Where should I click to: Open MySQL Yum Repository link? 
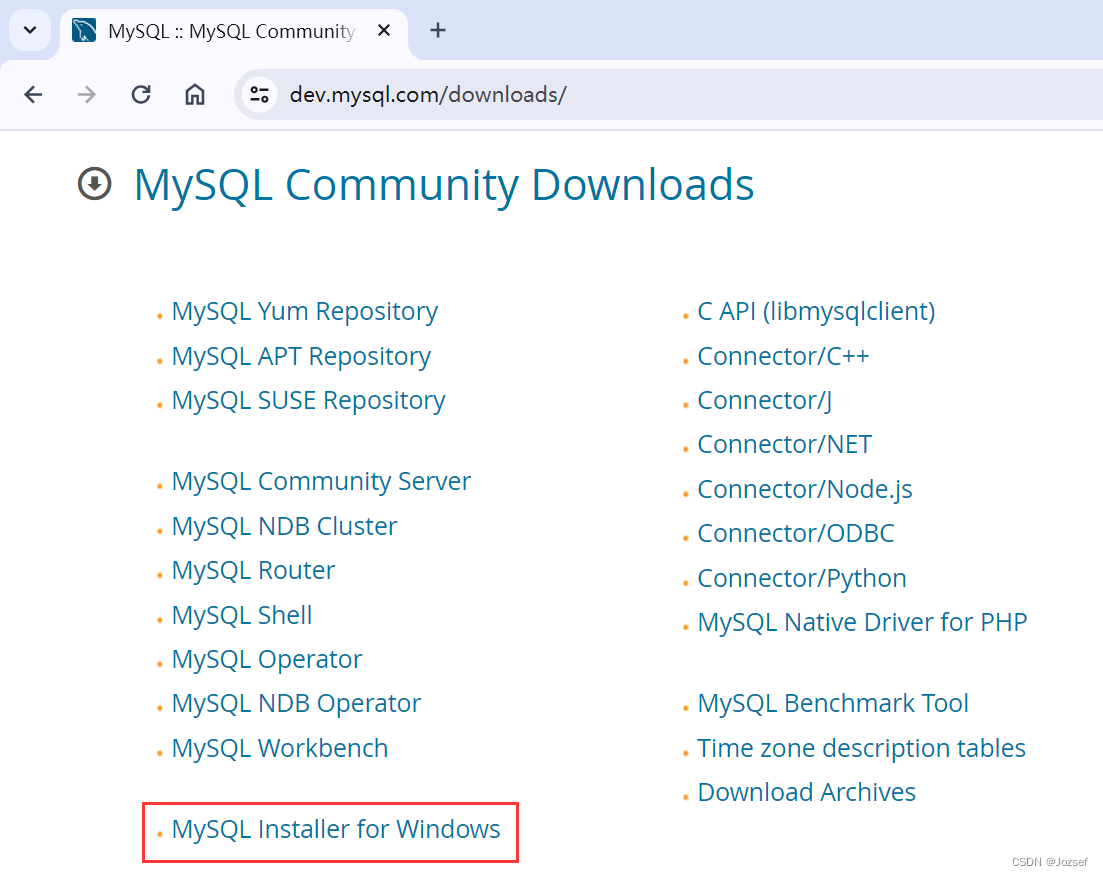[305, 312]
